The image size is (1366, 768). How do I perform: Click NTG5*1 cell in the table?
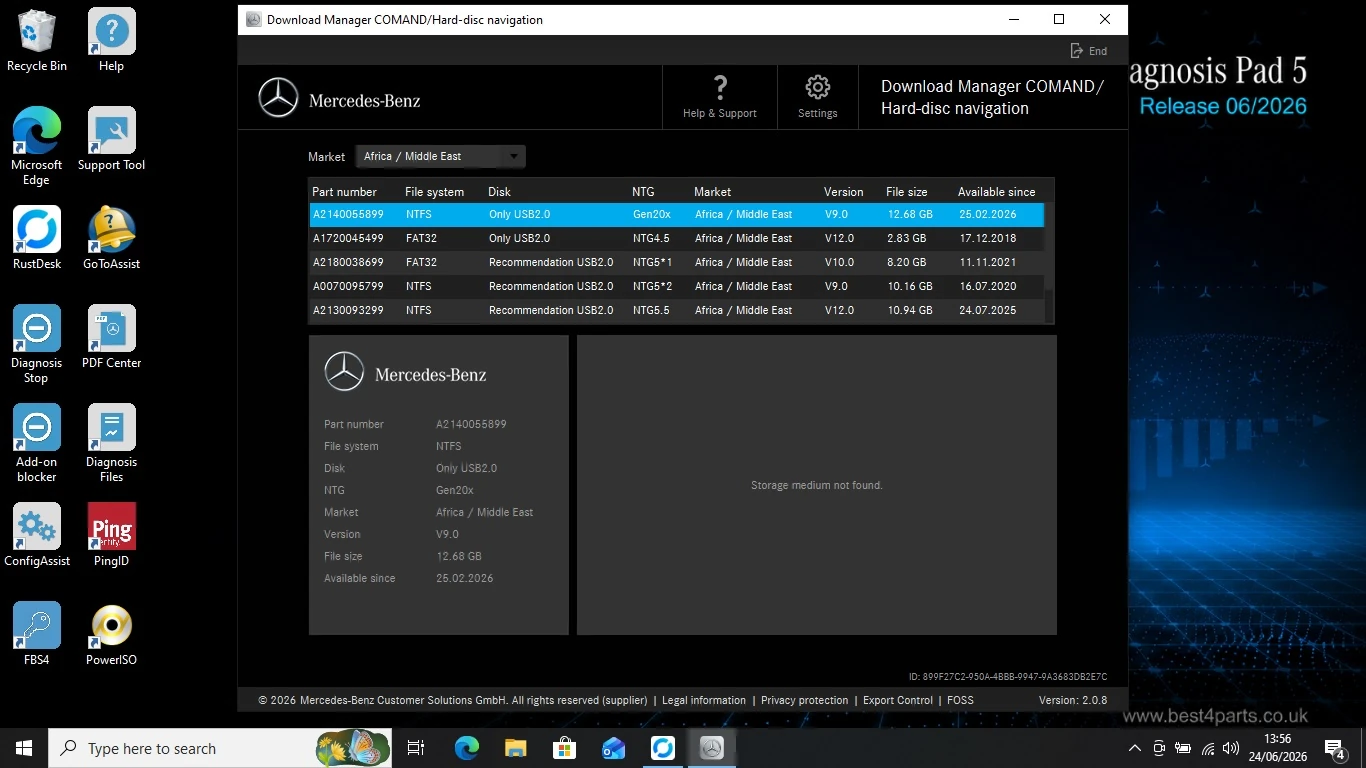tap(653, 262)
